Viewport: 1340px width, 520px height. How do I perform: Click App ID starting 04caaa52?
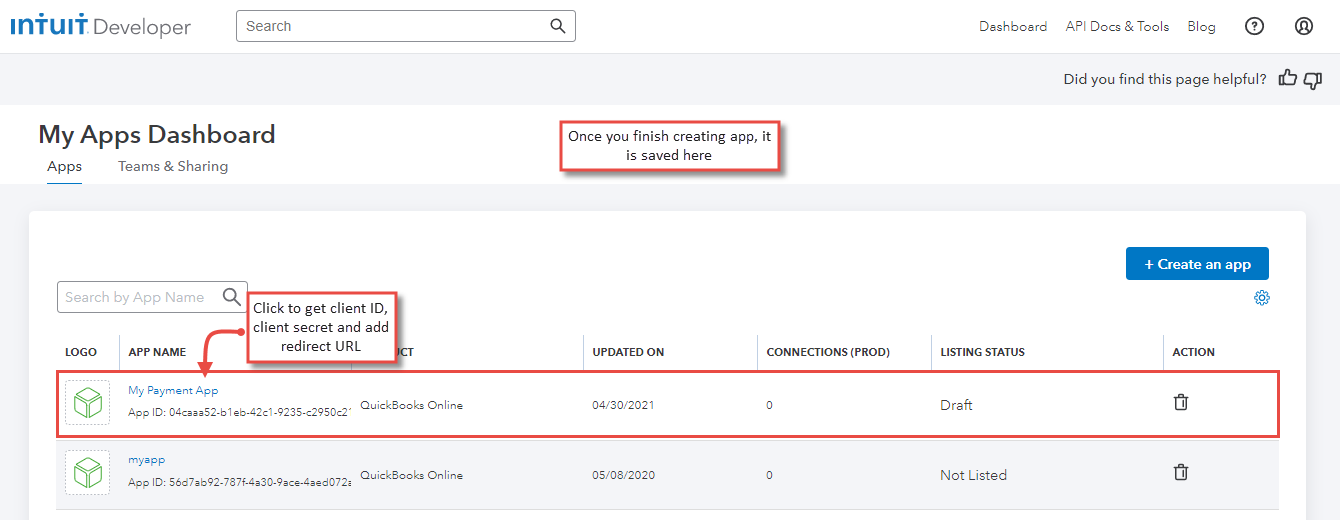[240, 412]
